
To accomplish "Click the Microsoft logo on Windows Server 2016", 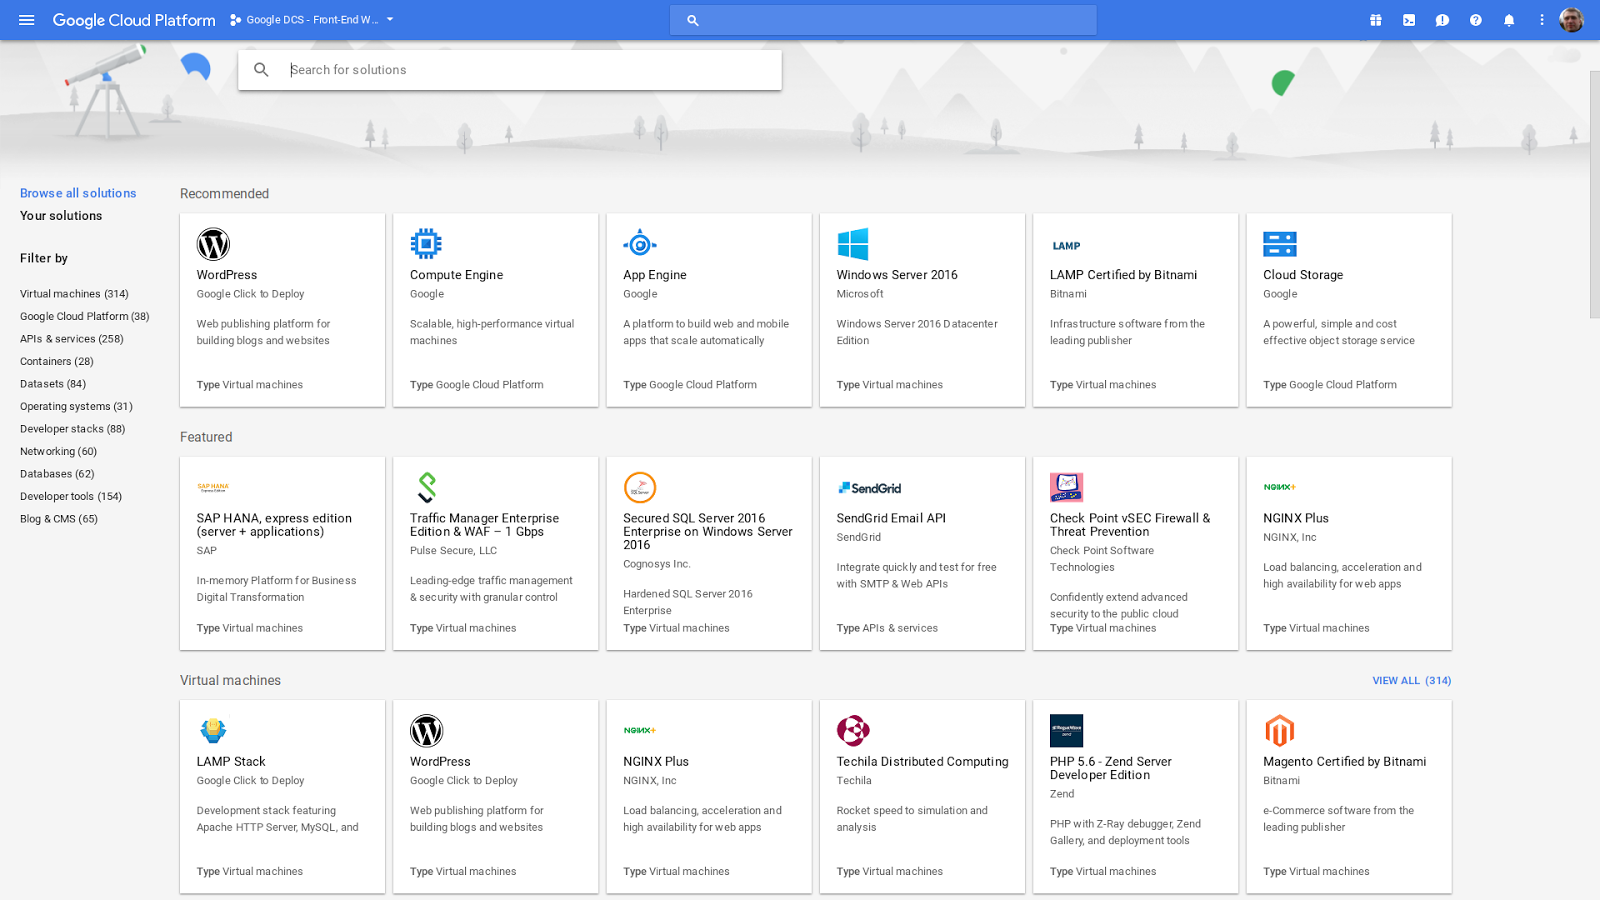I will 853,243.
